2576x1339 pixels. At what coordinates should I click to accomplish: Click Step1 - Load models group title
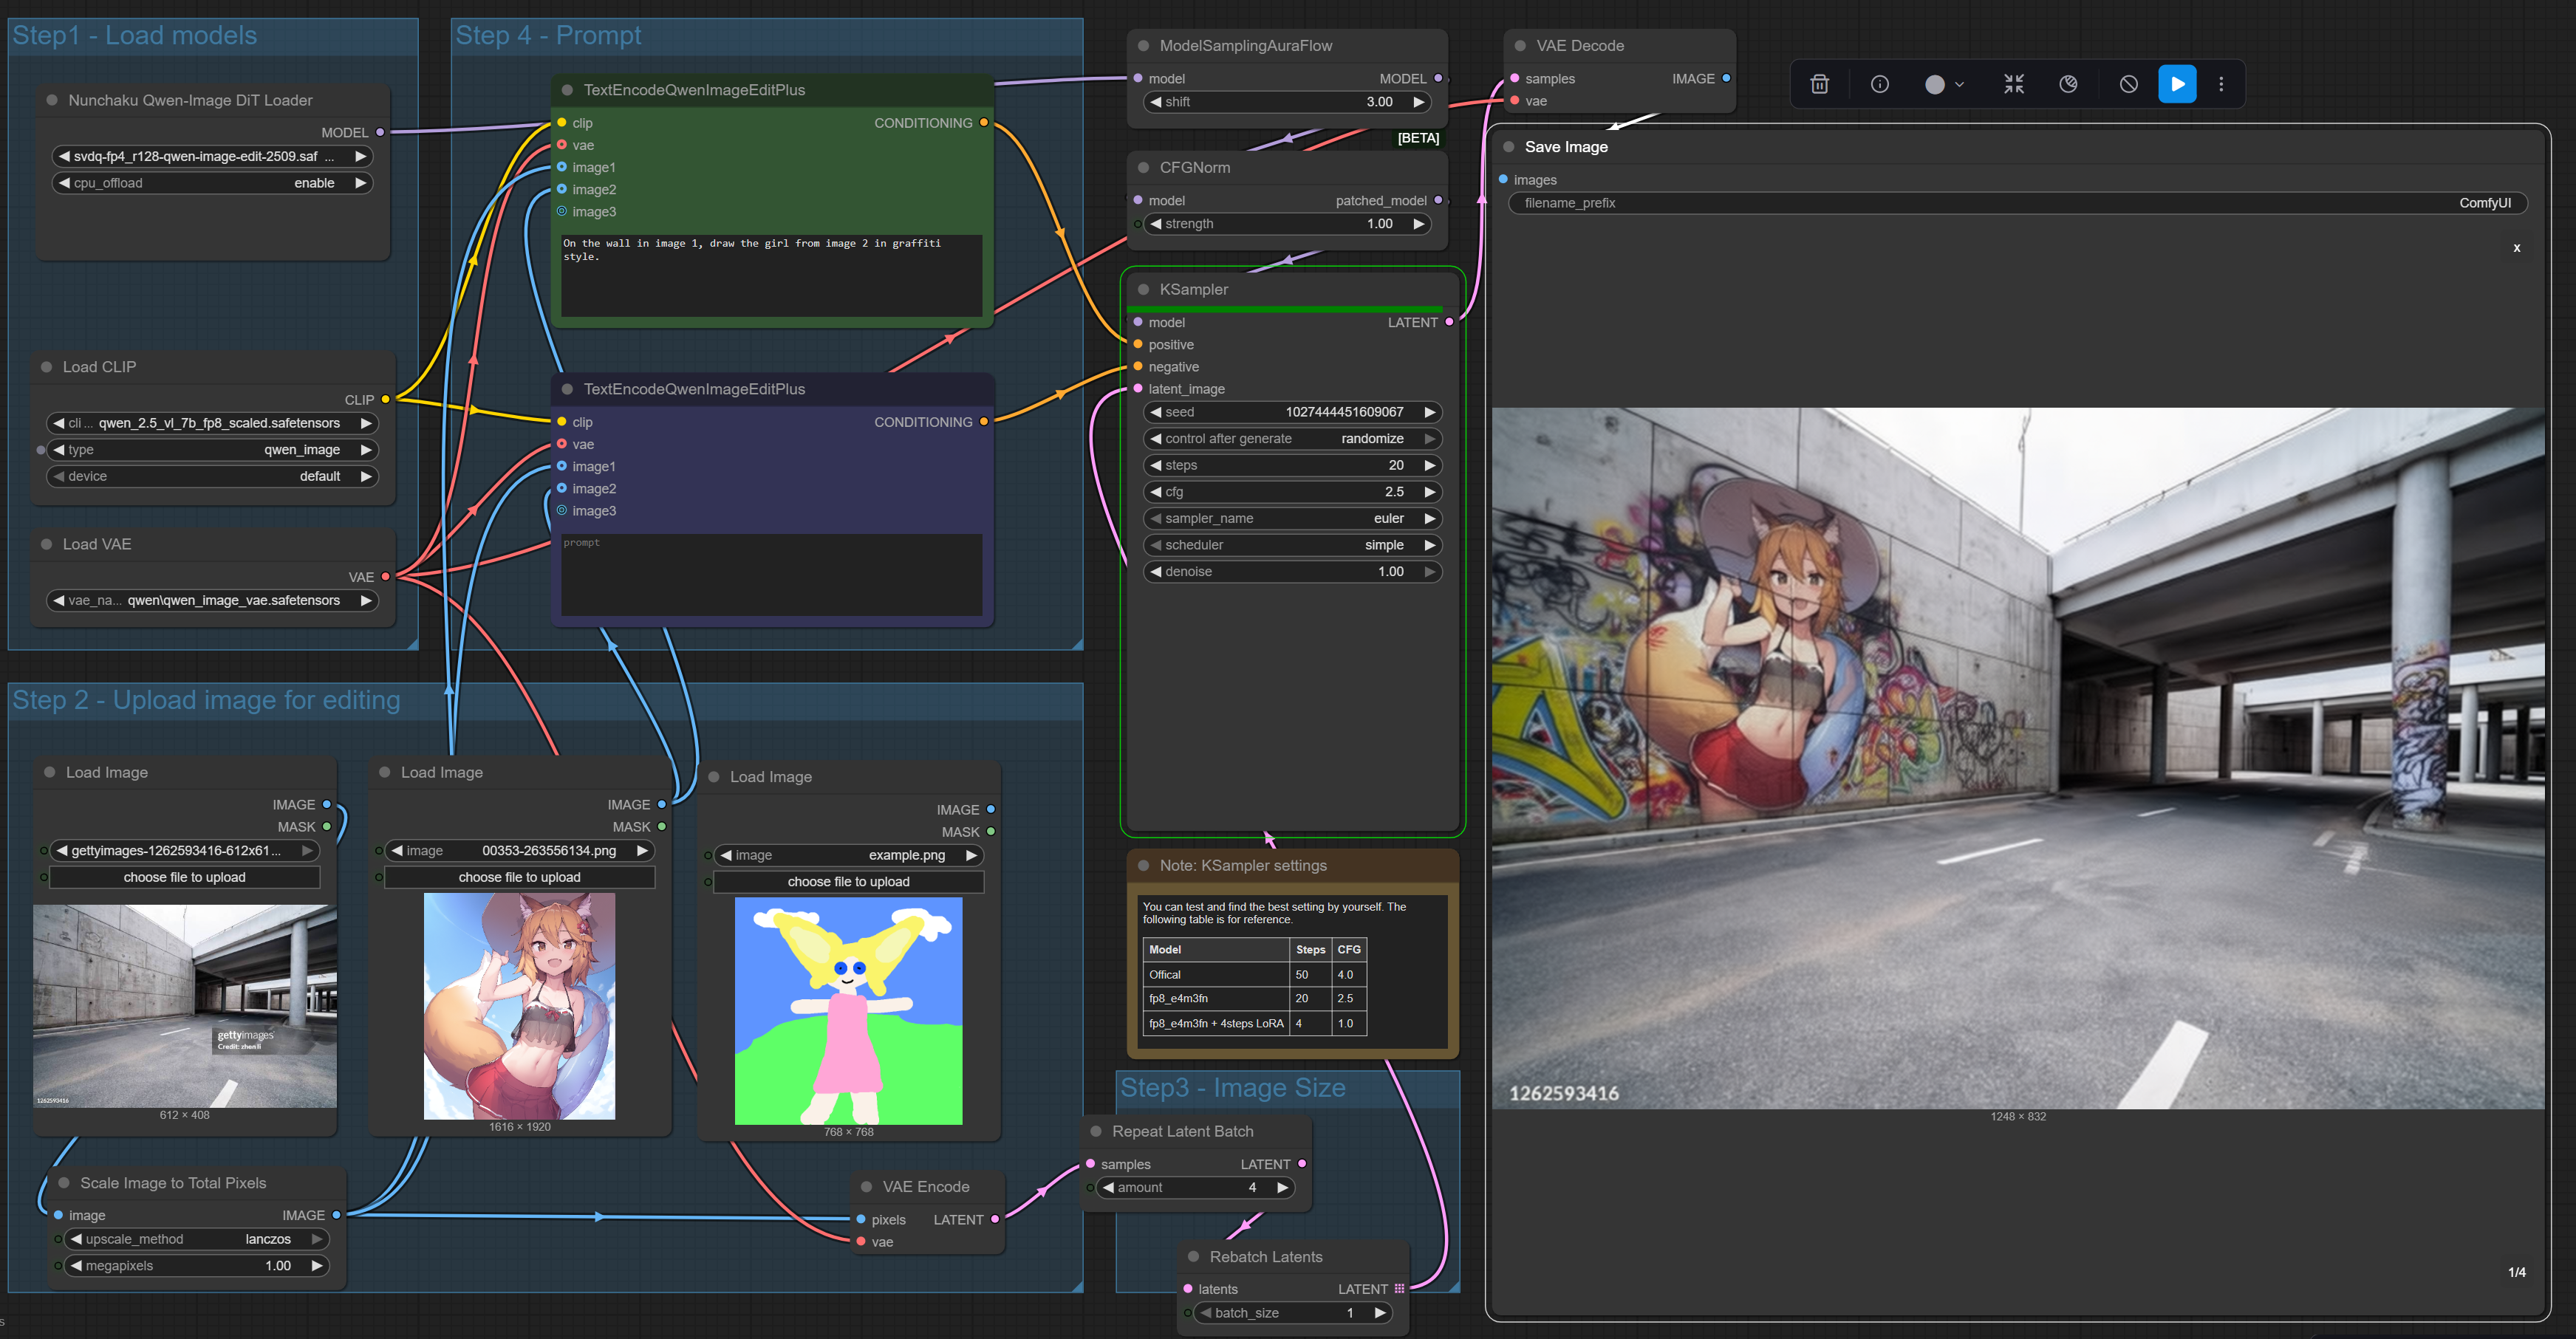(x=134, y=36)
